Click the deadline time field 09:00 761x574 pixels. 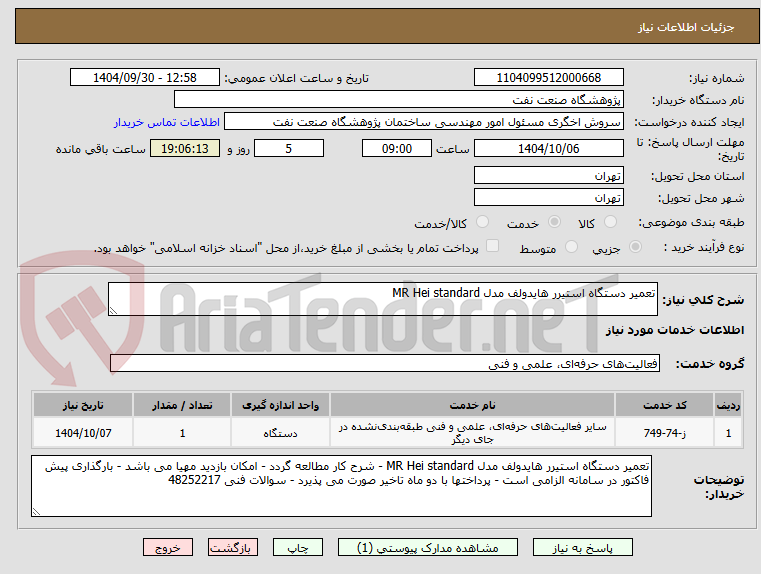[397, 148]
